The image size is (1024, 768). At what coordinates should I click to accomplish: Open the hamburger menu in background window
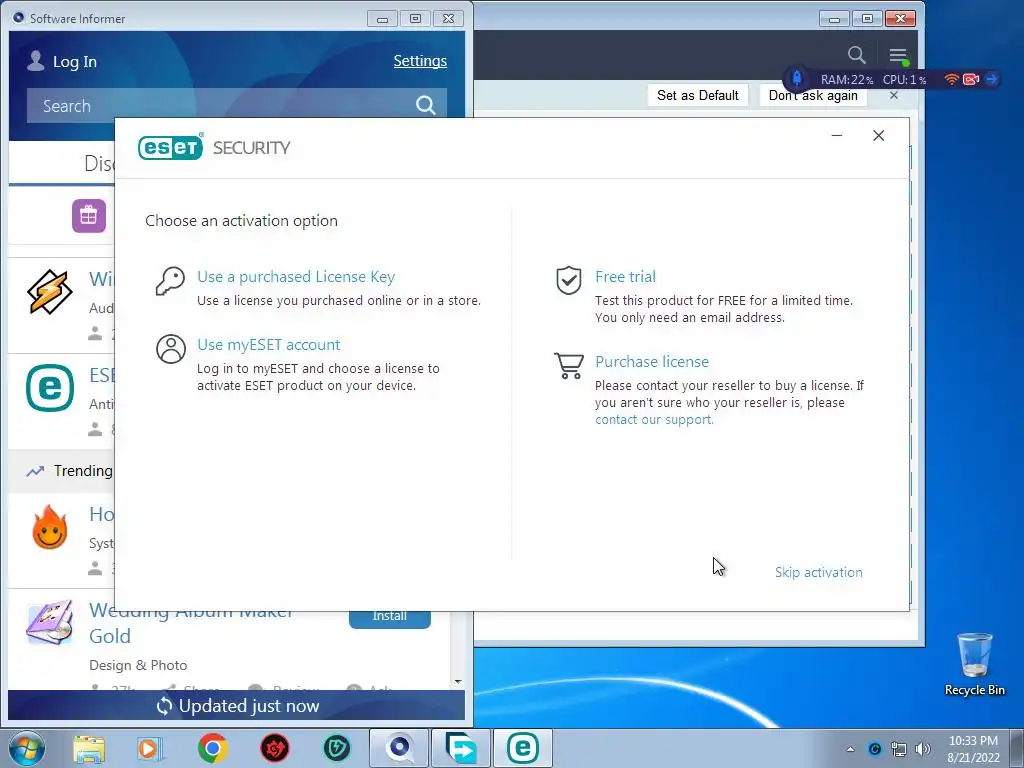tap(898, 55)
